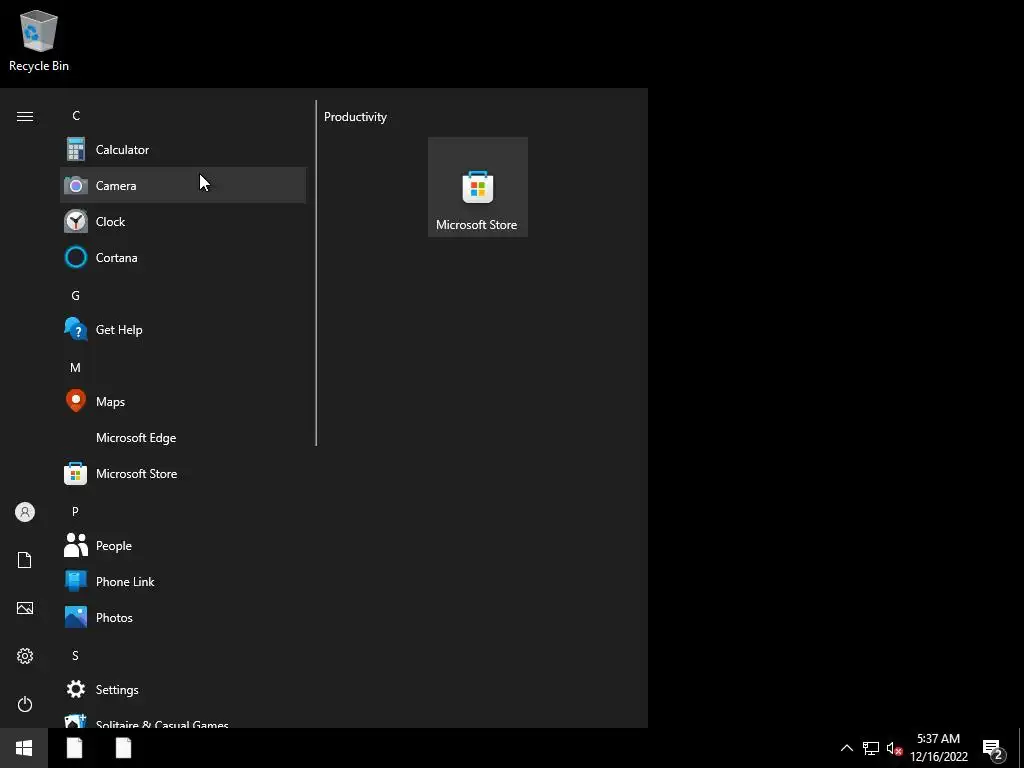Open the notification Action Center icon

tap(994, 748)
